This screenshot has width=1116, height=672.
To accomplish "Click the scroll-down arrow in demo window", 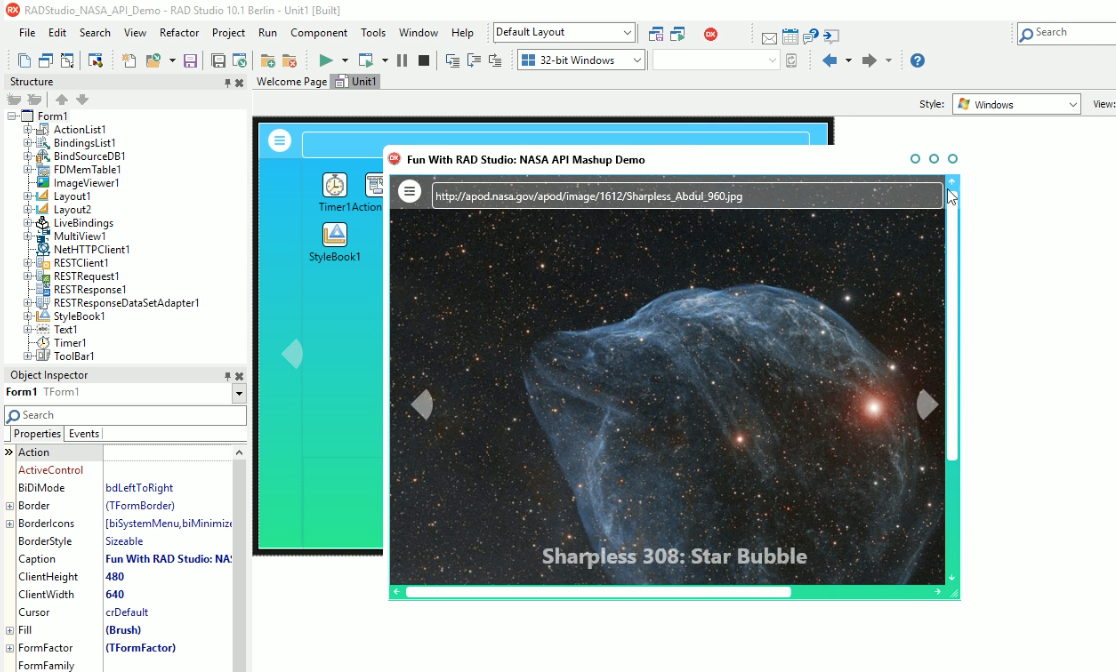I will coord(952,578).
